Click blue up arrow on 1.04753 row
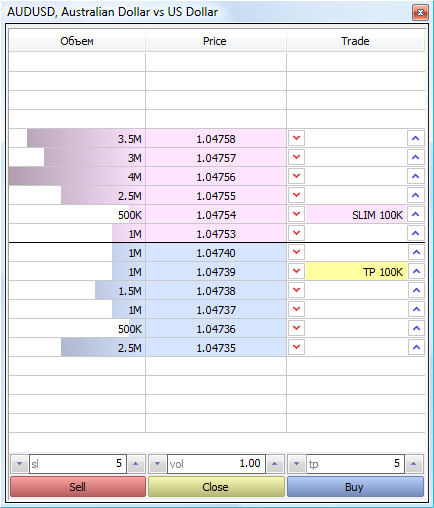This screenshot has width=434, height=508. coord(416,233)
